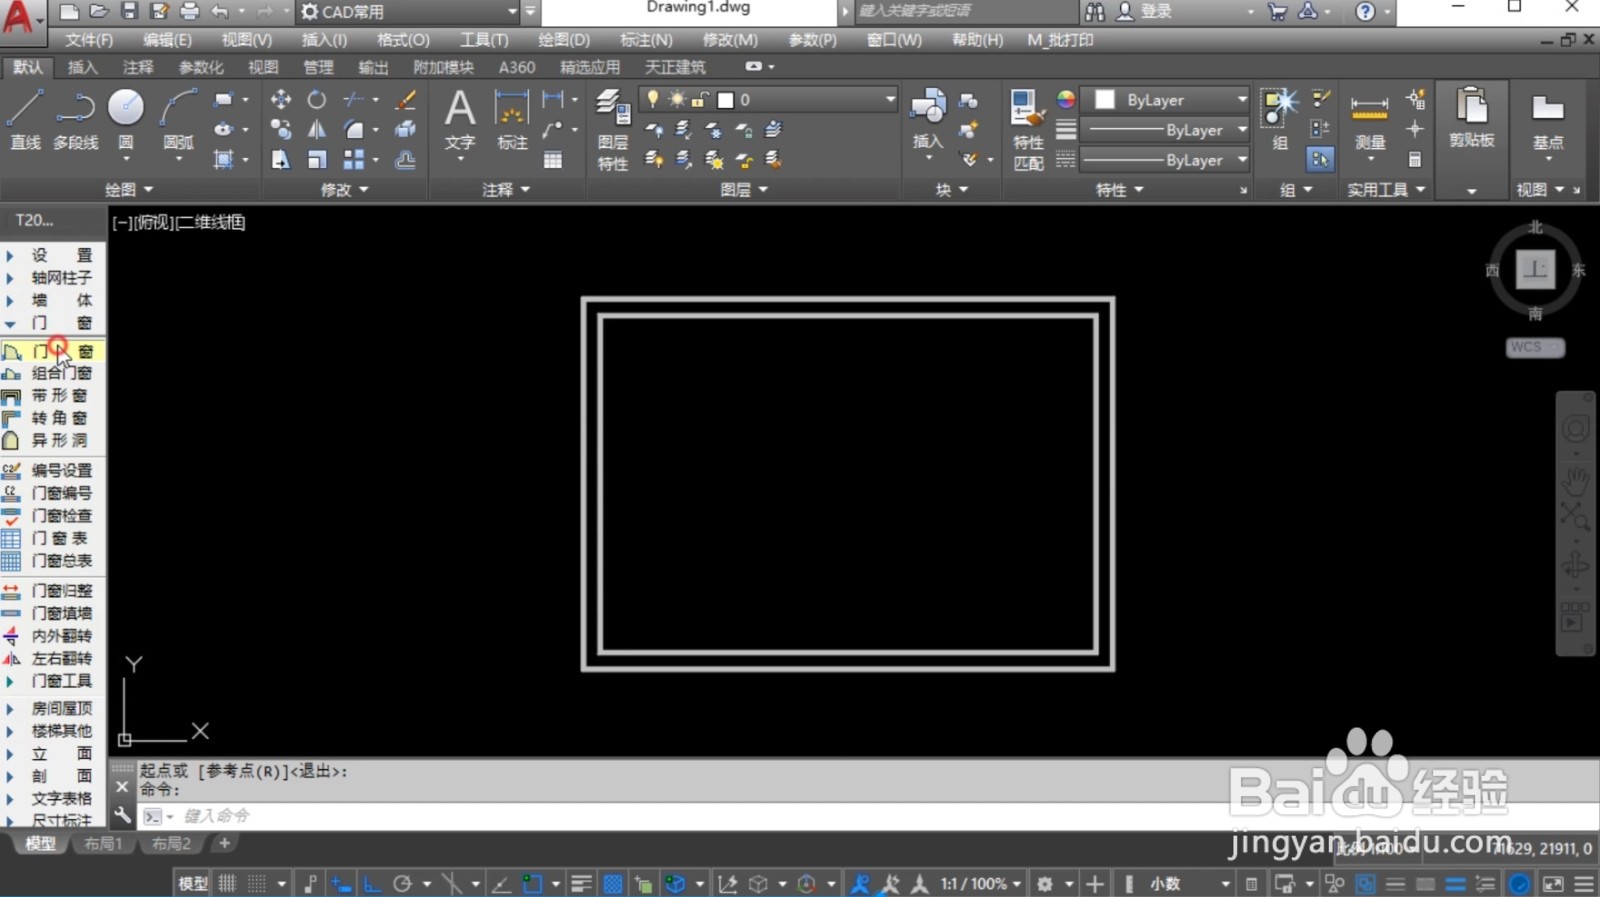Click the Erase tool icon
Screen dimensions: 1600x897
click(x=405, y=99)
